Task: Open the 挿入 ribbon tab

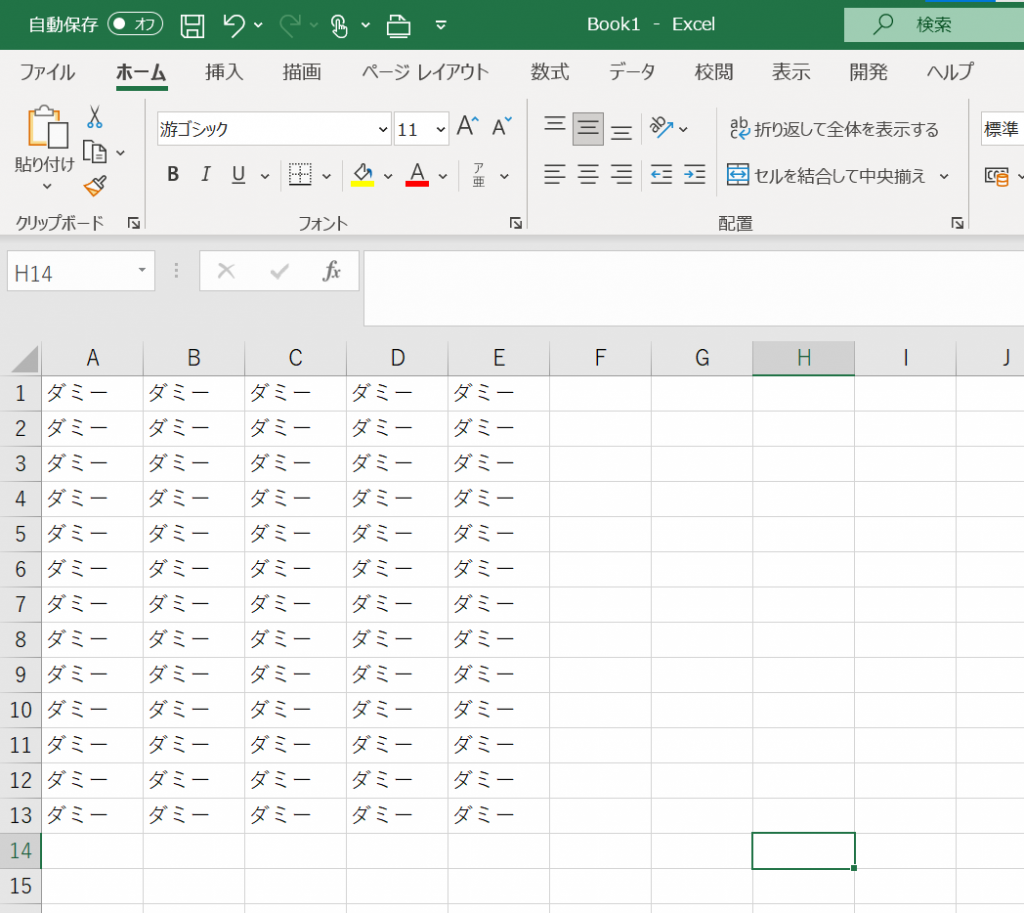Action: click(224, 72)
